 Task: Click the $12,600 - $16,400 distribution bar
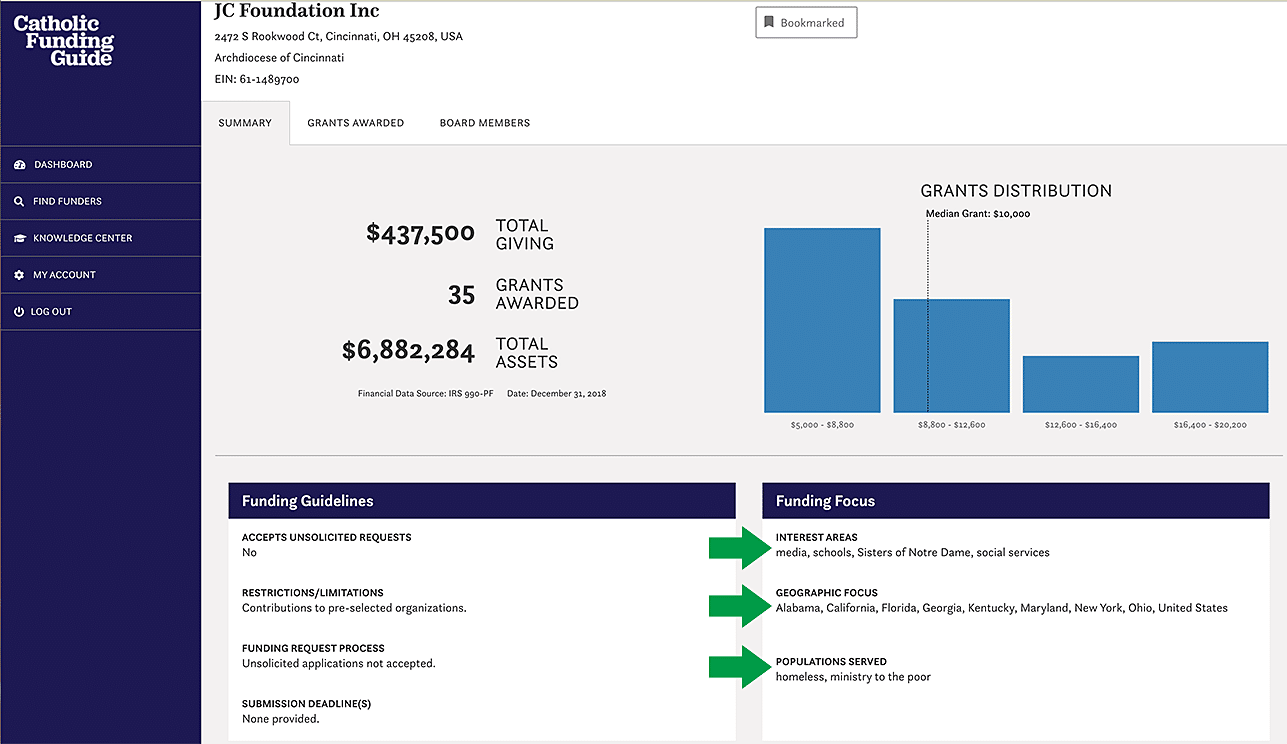click(x=1081, y=384)
